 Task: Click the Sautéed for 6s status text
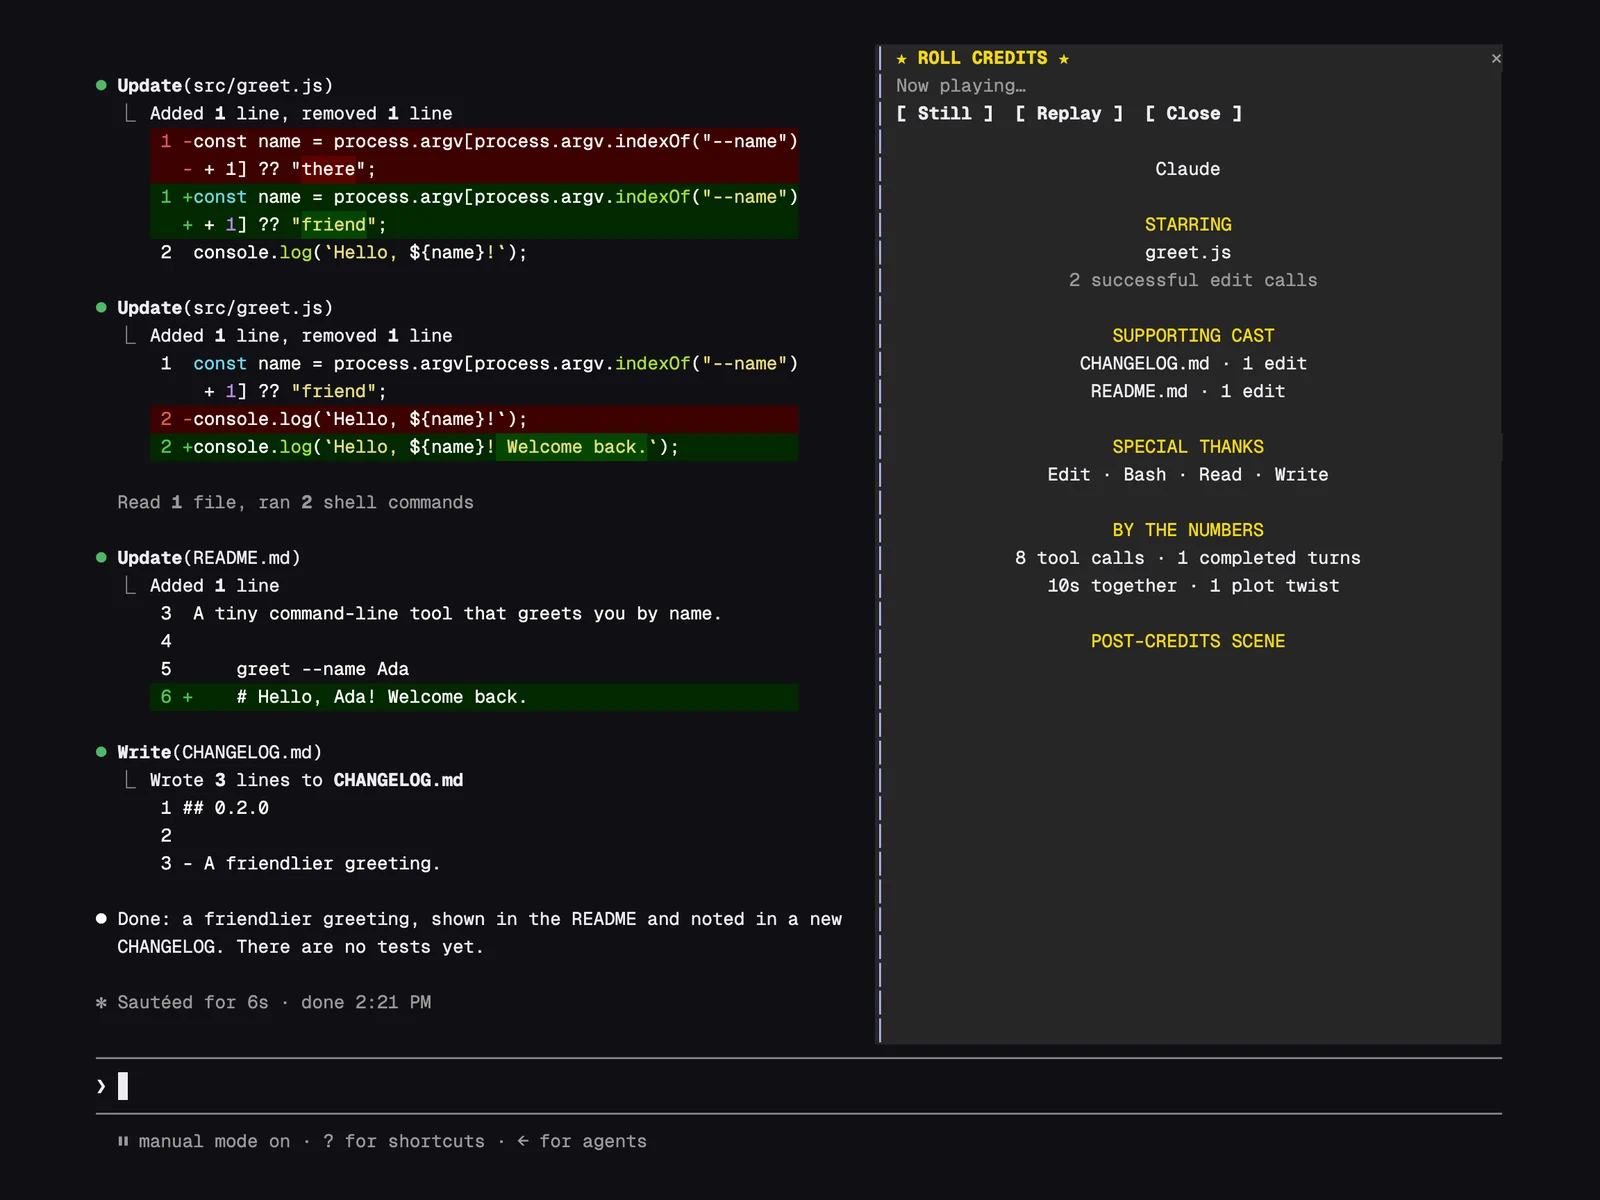pyautogui.click(x=193, y=1003)
